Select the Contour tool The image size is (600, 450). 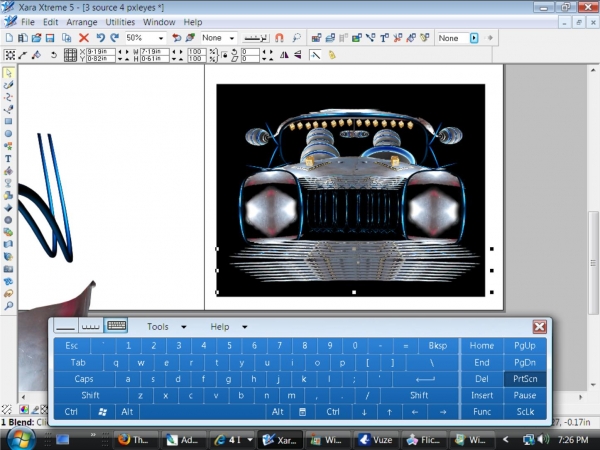click(8, 220)
